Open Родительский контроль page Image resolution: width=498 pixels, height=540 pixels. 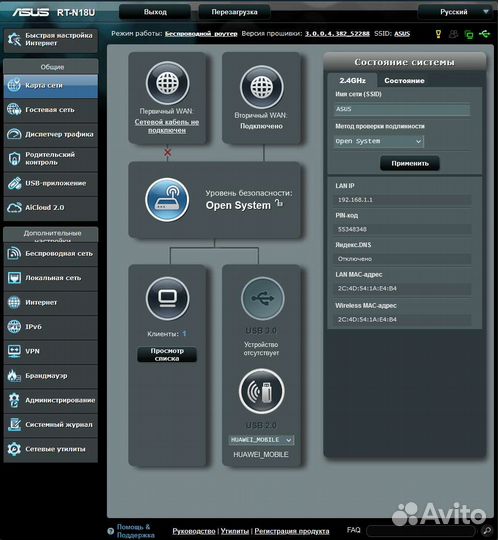pyautogui.click(x=51, y=159)
